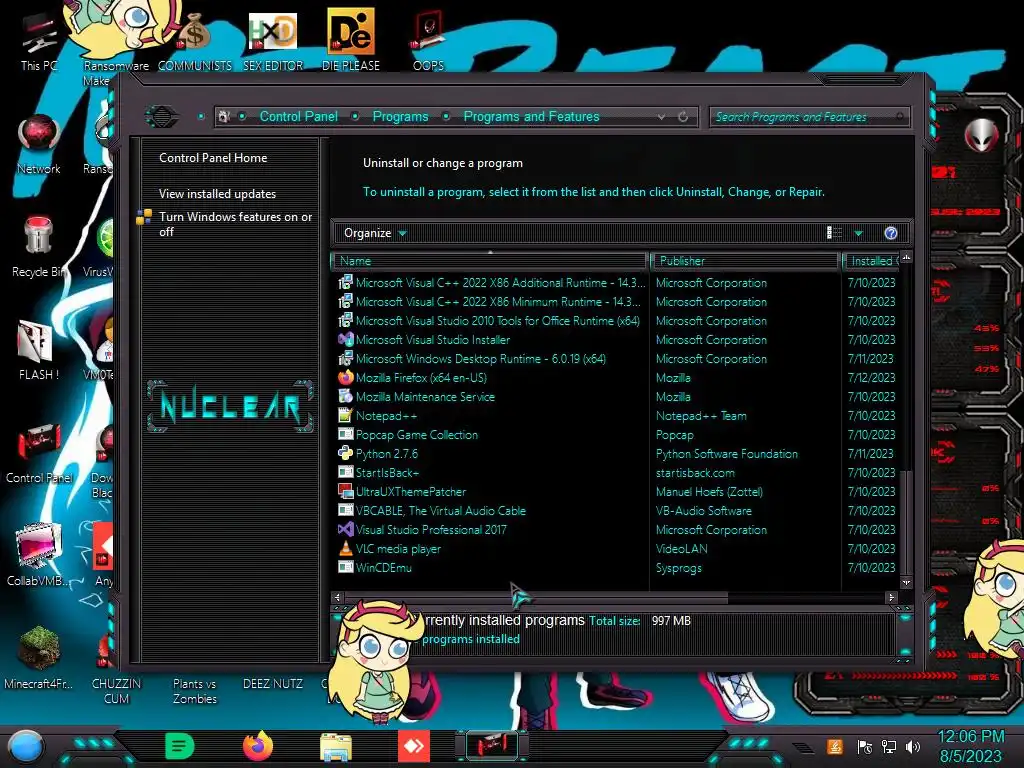Select the StartIsBack+ program entry
Image resolution: width=1024 pixels, height=768 pixels.
(x=616, y=473)
